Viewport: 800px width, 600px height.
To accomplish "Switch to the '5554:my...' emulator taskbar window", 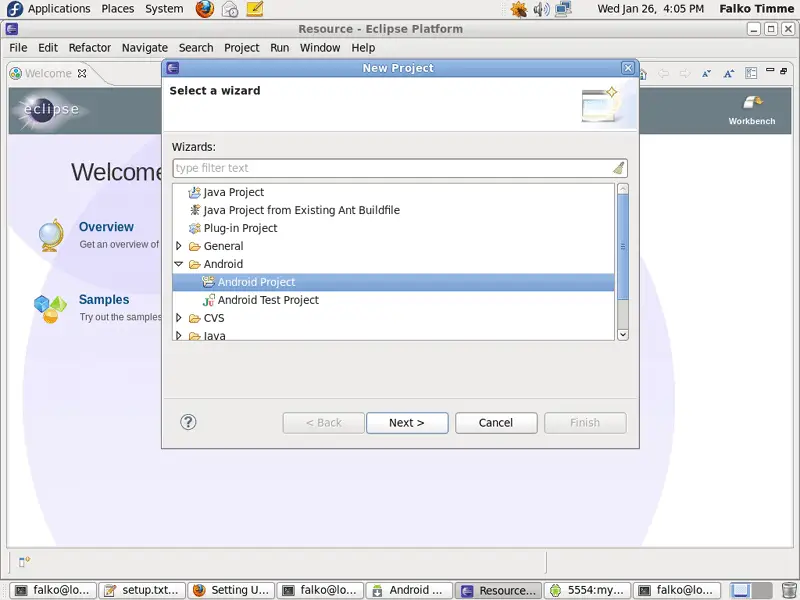I will pos(588,590).
